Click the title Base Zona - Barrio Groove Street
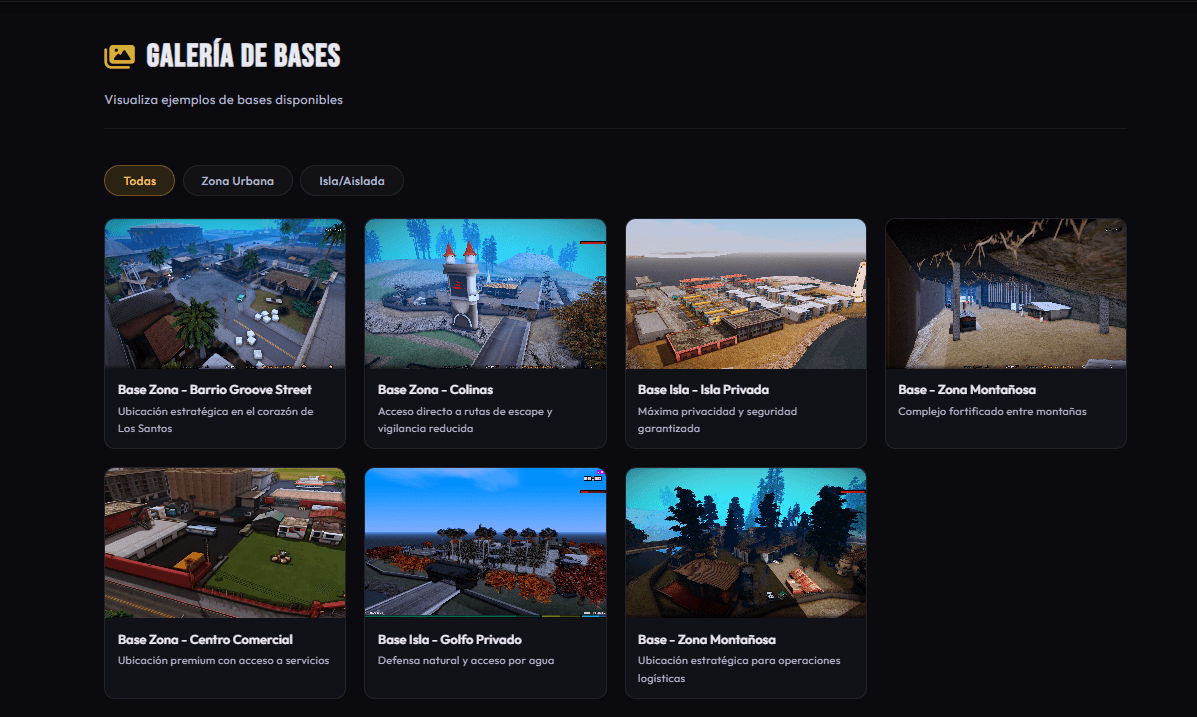The image size is (1197, 717). tap(215, 389)
